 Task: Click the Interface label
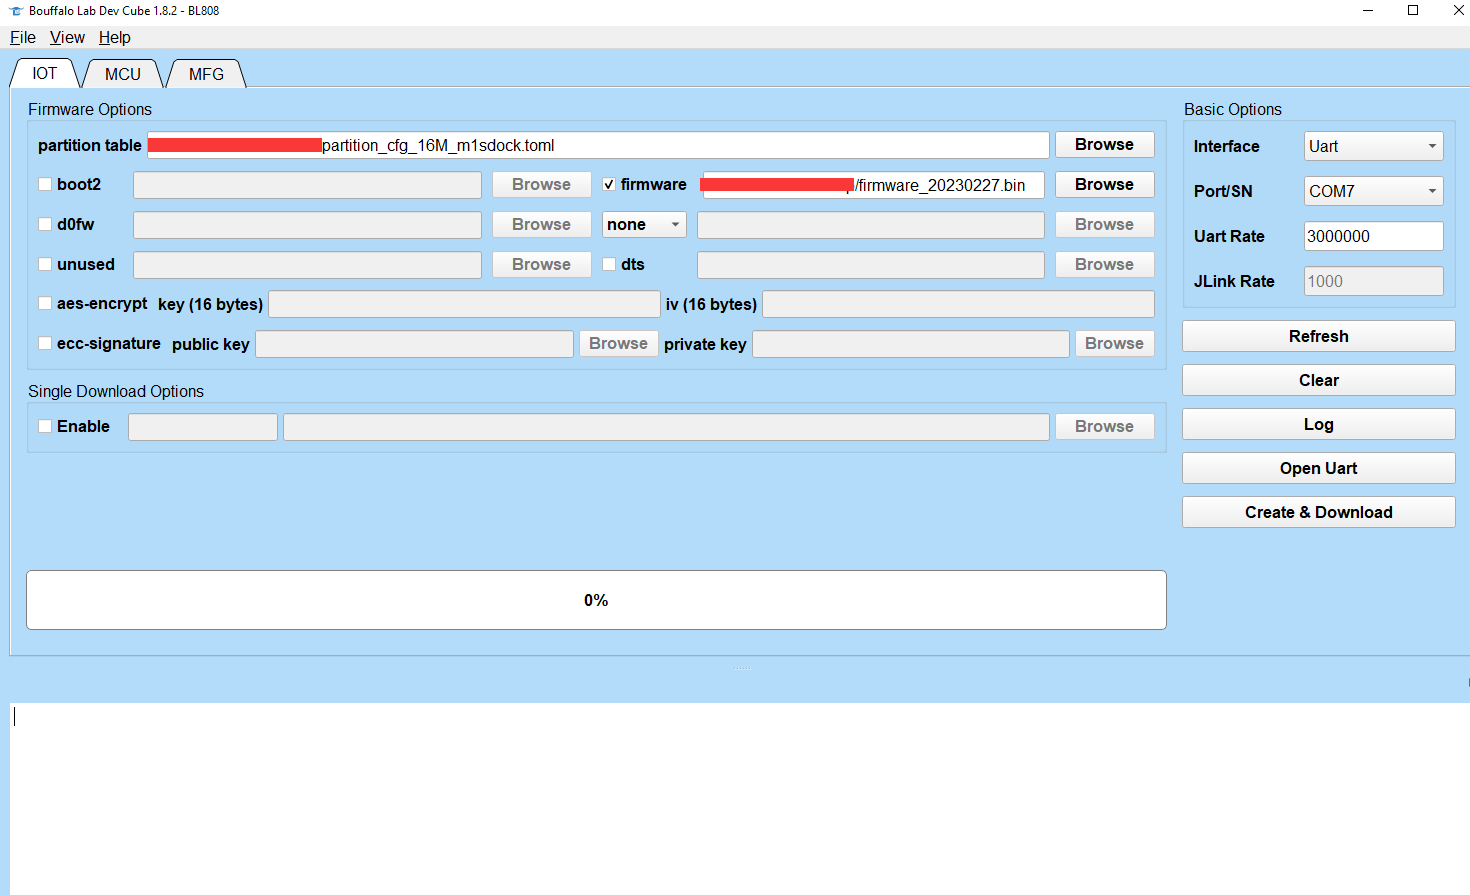(1226, 146)
